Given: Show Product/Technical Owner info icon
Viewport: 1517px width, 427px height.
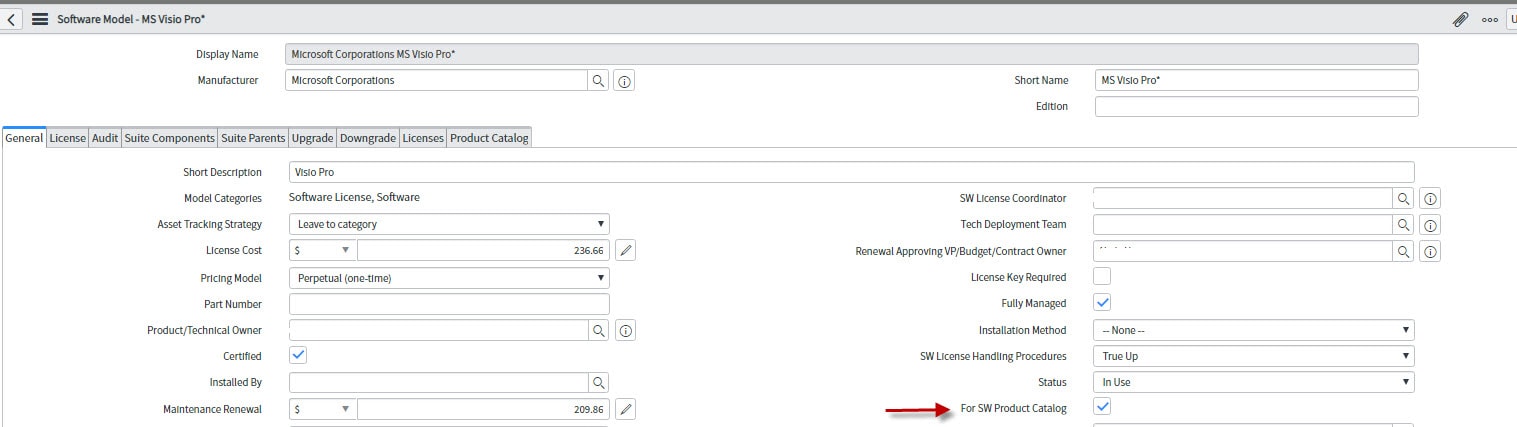Looking at the screenshot, I should (x=624, y=331).
